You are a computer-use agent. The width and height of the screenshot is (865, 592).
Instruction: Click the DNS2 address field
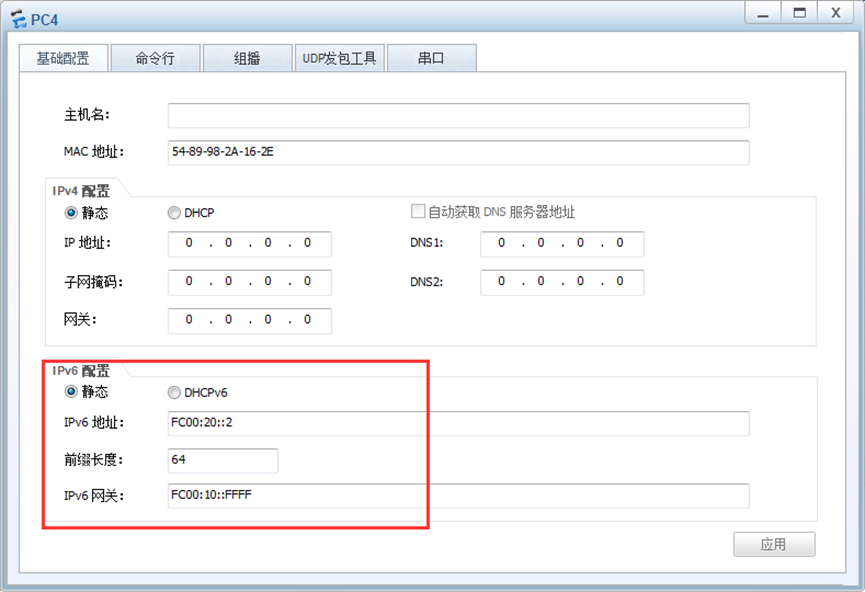tap(562, 282)
